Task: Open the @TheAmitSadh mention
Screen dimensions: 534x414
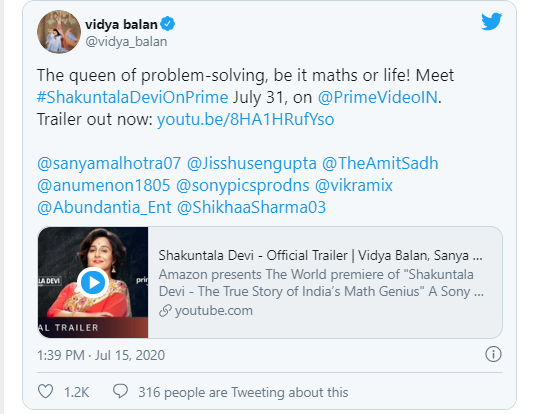Action: click(x=380, y=163)
